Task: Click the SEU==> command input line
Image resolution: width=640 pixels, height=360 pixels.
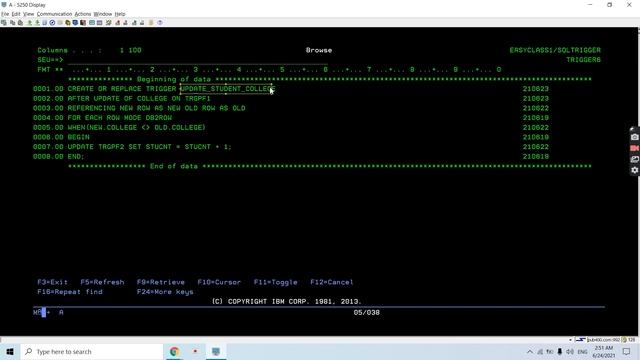Action: tap(198, 60)
